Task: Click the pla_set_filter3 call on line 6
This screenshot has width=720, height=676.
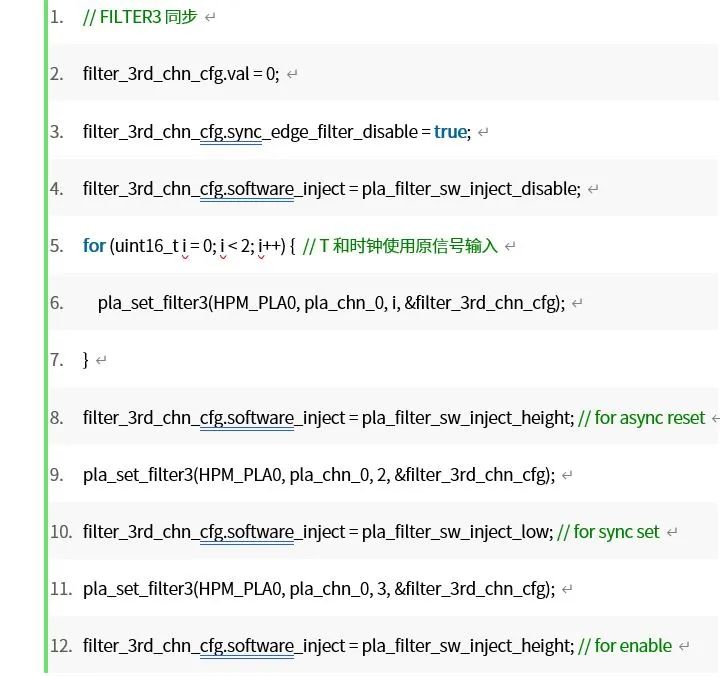Action: [x=152, y=303]
